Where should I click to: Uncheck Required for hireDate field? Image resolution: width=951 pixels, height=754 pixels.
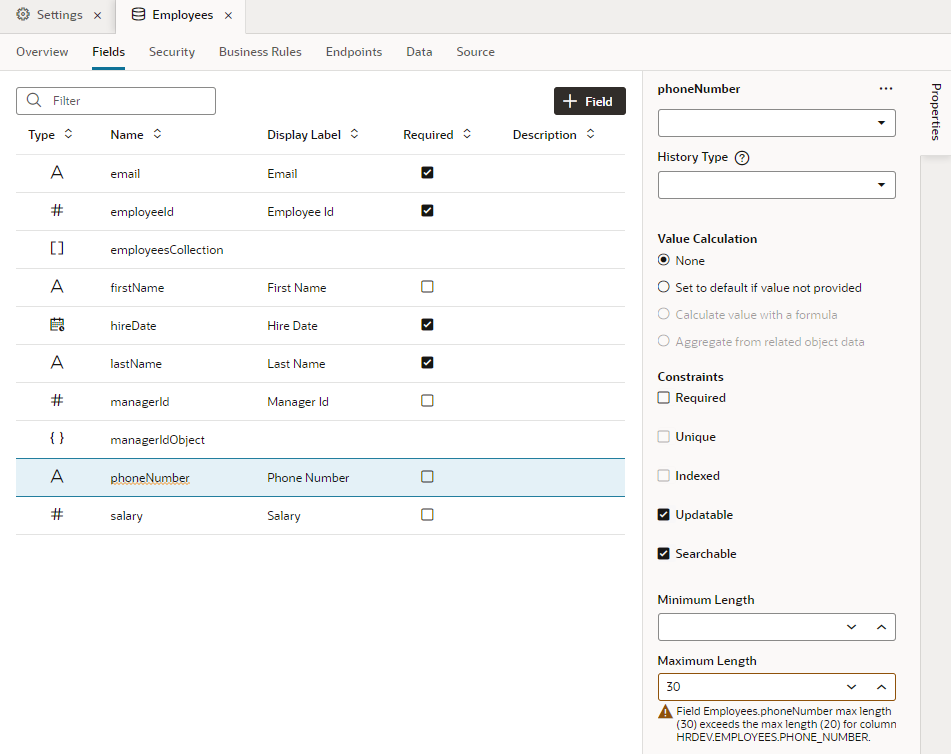427,325
